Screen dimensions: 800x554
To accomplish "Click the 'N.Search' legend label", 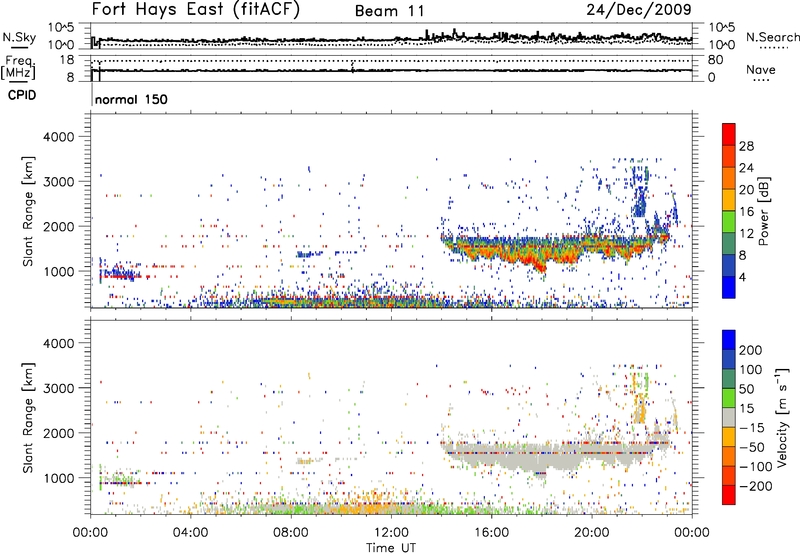I will (772, 37).
